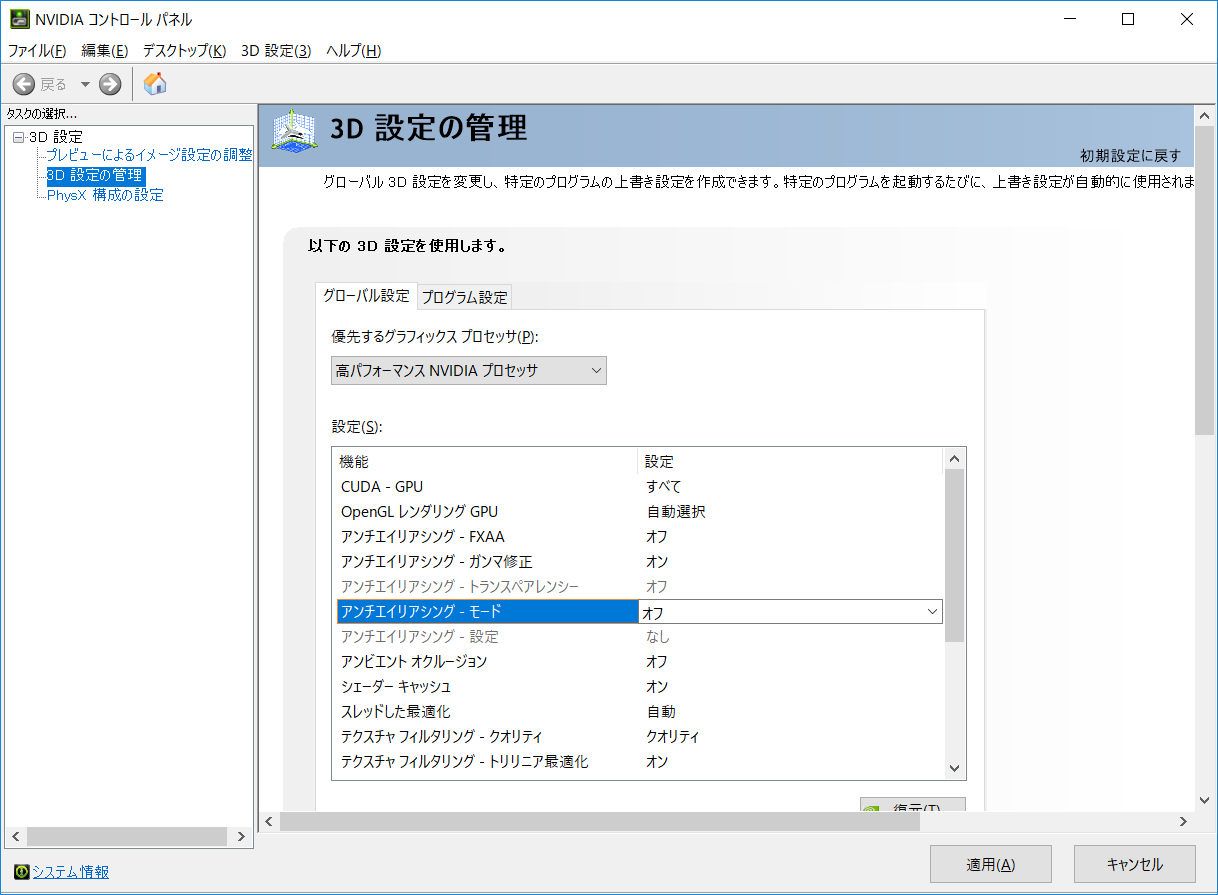The height and width of the screenshot is (895, 1218).
Task: Open the 編集(E) menu
Action: pyautogui.click(x=104, y=50)
